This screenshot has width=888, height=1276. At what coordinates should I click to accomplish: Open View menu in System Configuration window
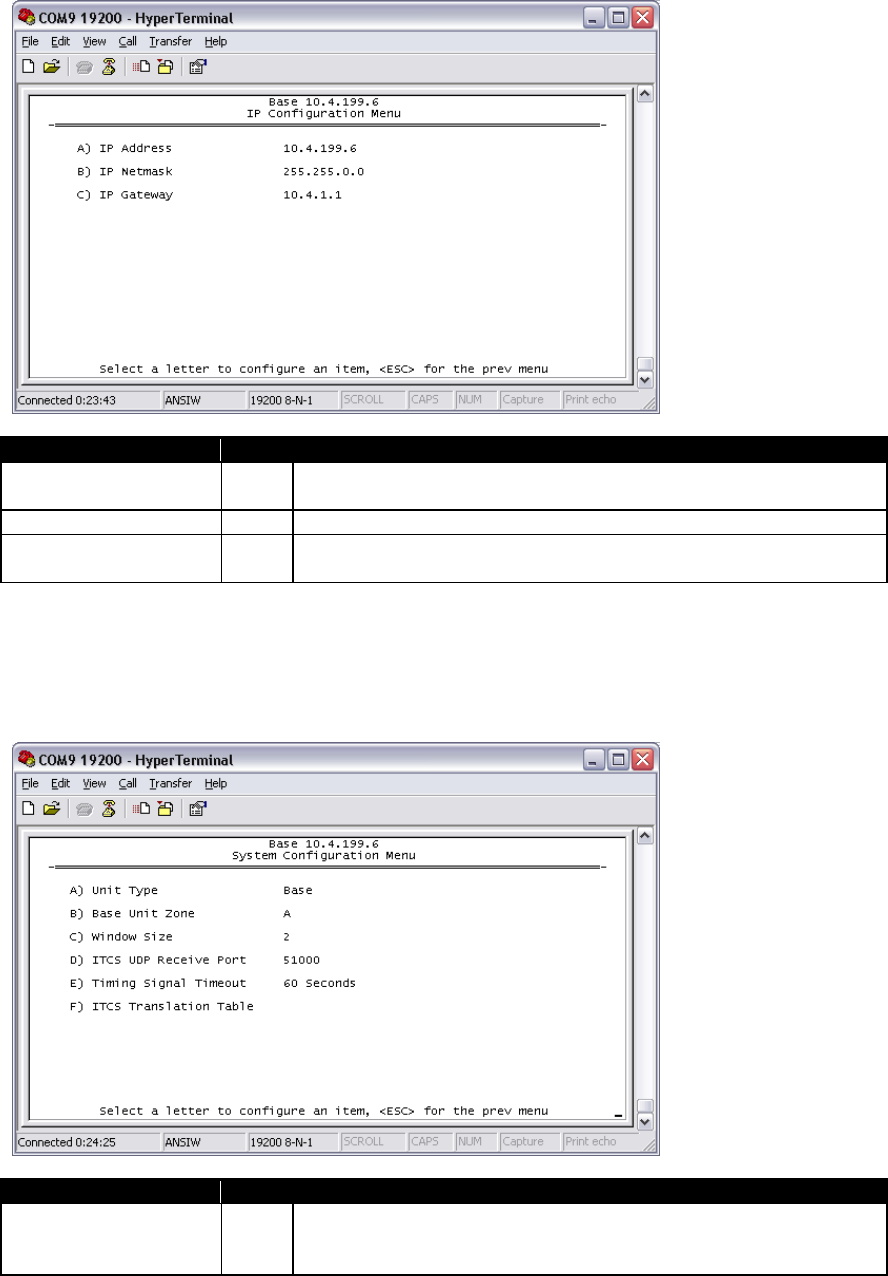(94, 783)
